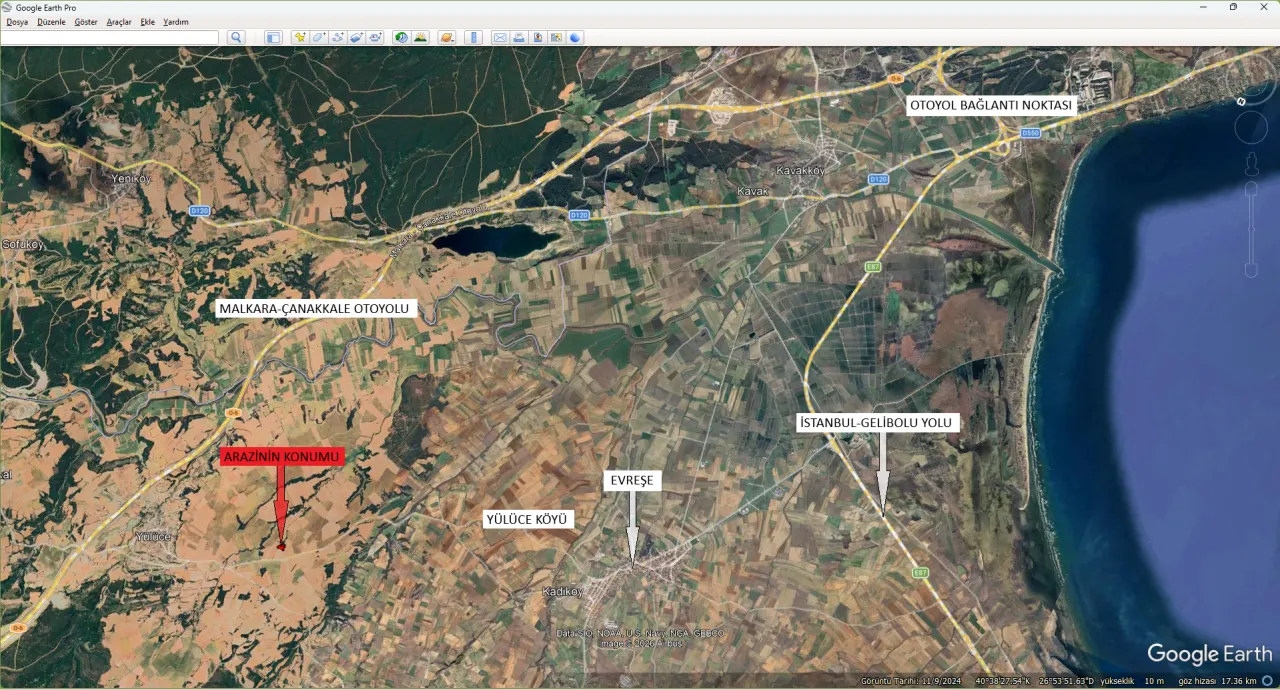Click the N north compass marker
The width and height of the screenshot is (1280, 690).
[x=1241, y=101]
